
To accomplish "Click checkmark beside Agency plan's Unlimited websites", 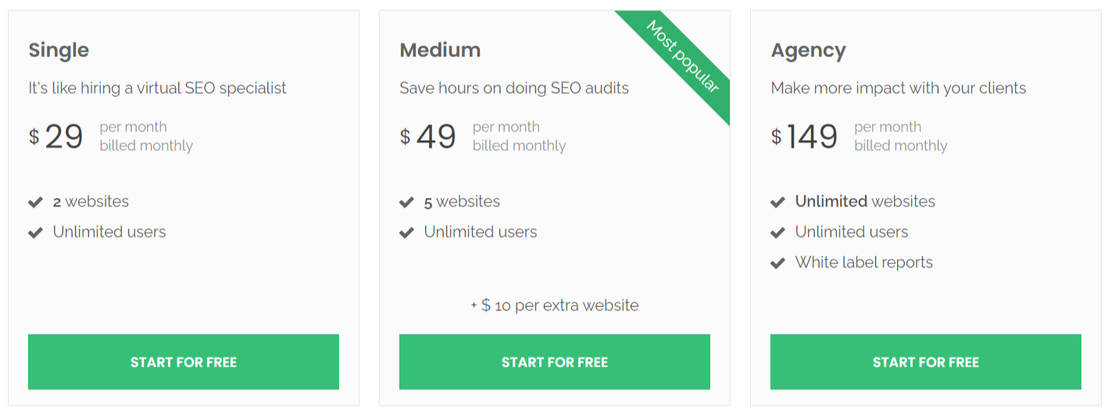I will pos(778,202).
